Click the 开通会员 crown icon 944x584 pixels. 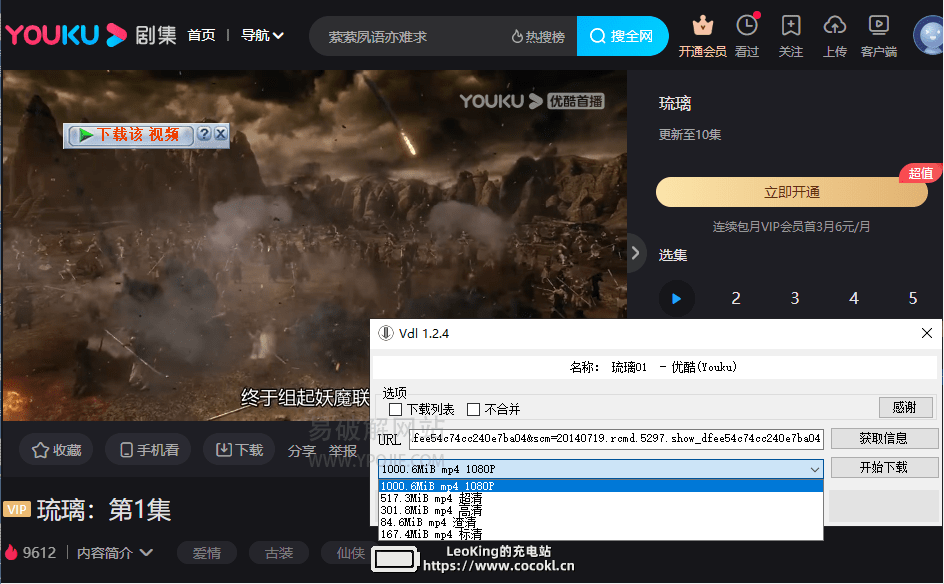coord(703,26)
